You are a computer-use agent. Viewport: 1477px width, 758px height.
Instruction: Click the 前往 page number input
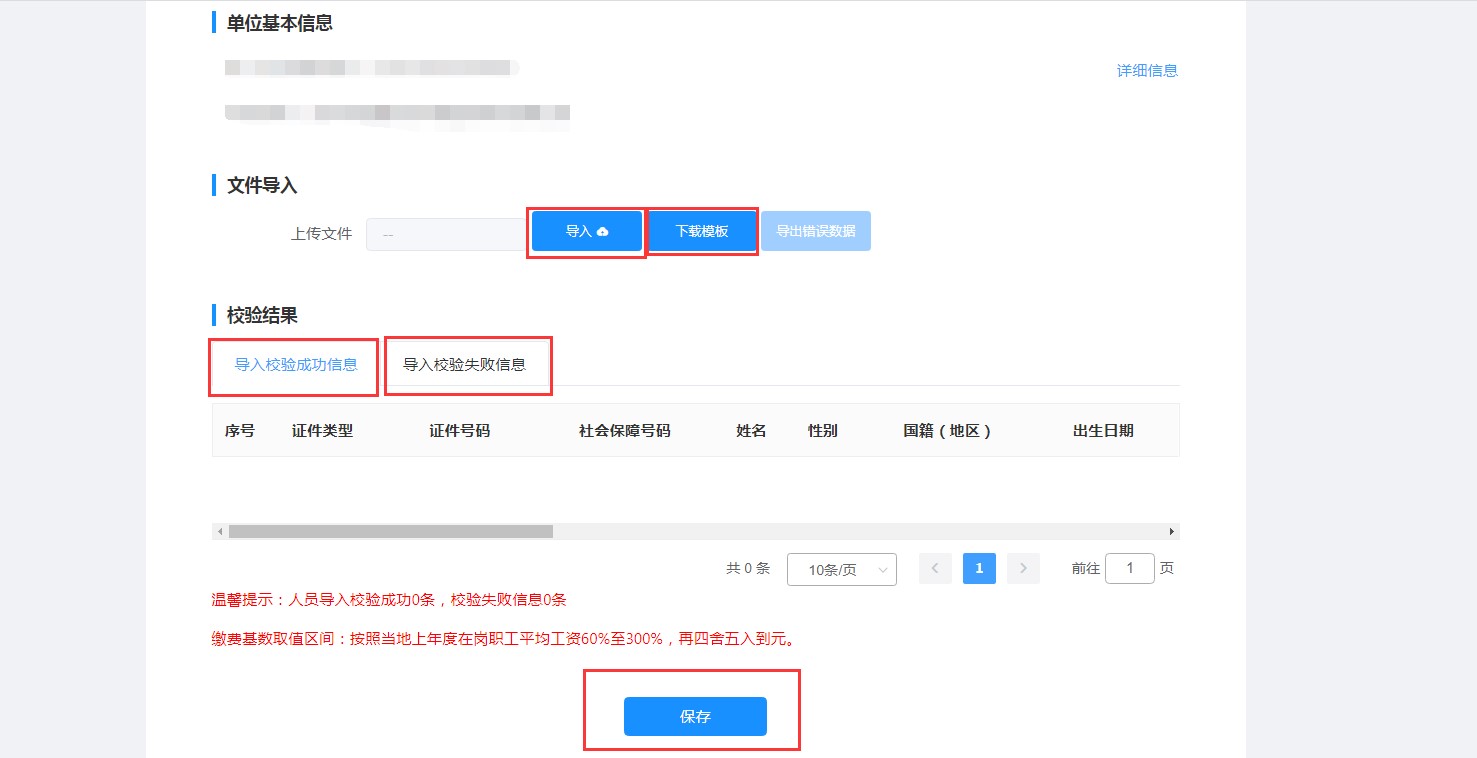1130,568
